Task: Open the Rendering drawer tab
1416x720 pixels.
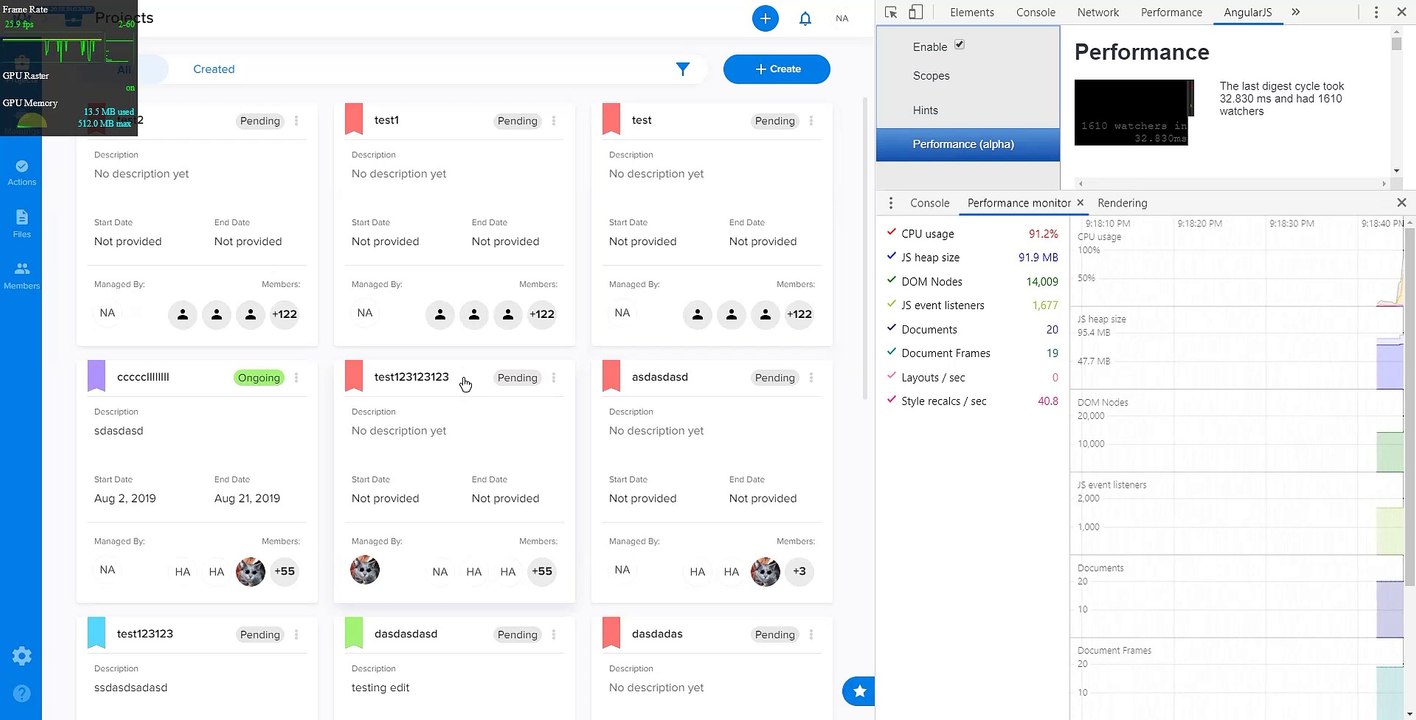Action: point(1122,203)
